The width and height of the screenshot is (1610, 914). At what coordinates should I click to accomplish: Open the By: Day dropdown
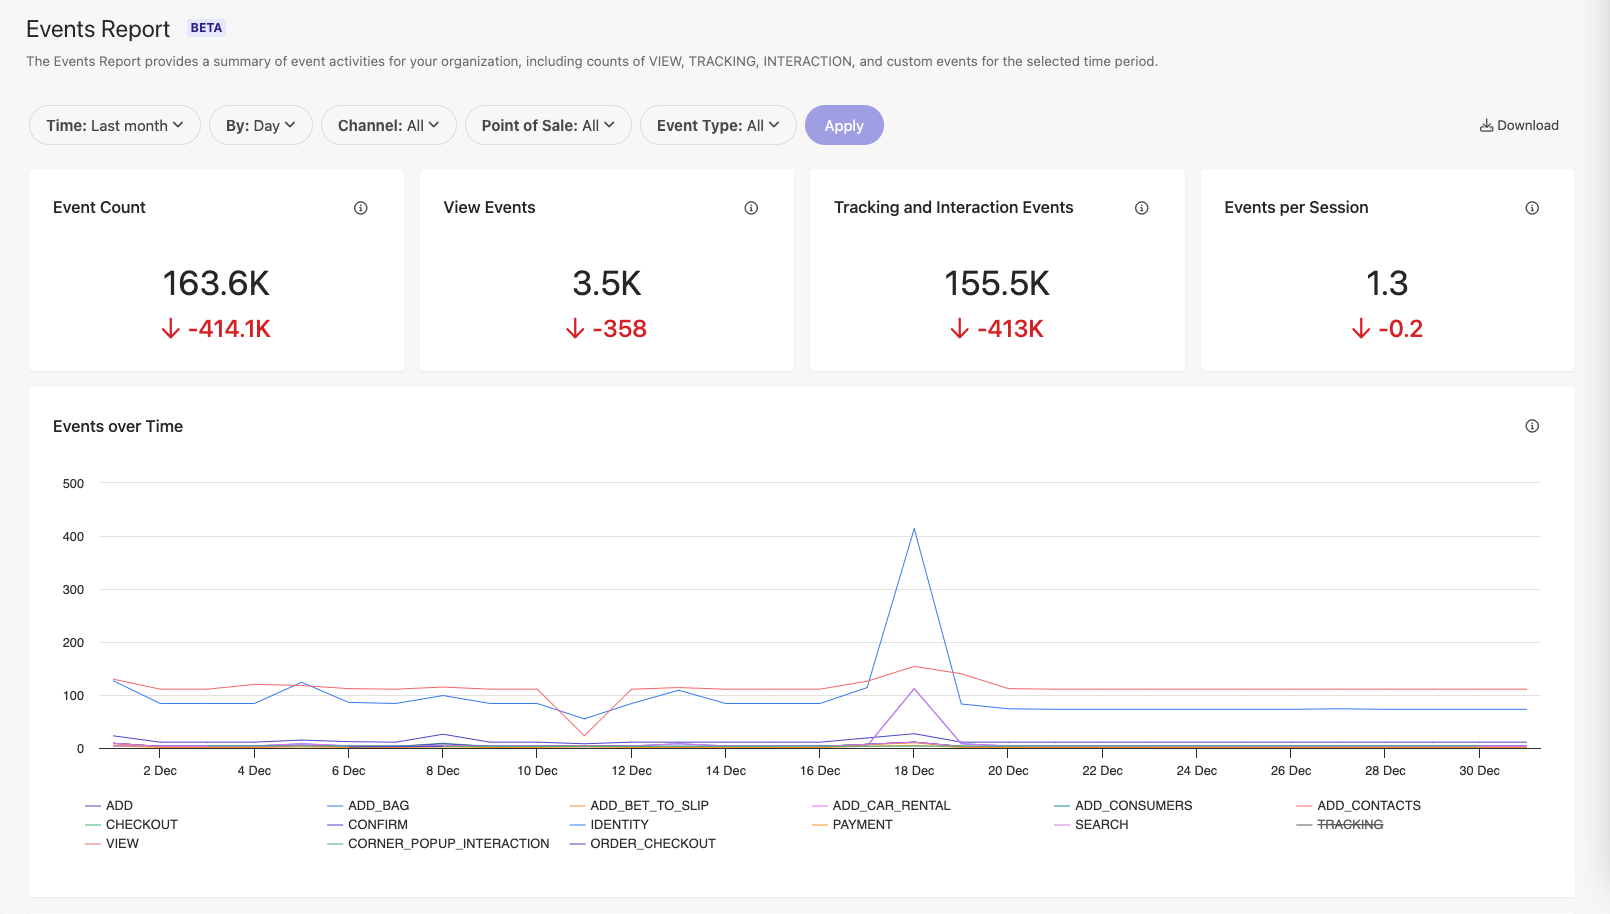[260, 125]
